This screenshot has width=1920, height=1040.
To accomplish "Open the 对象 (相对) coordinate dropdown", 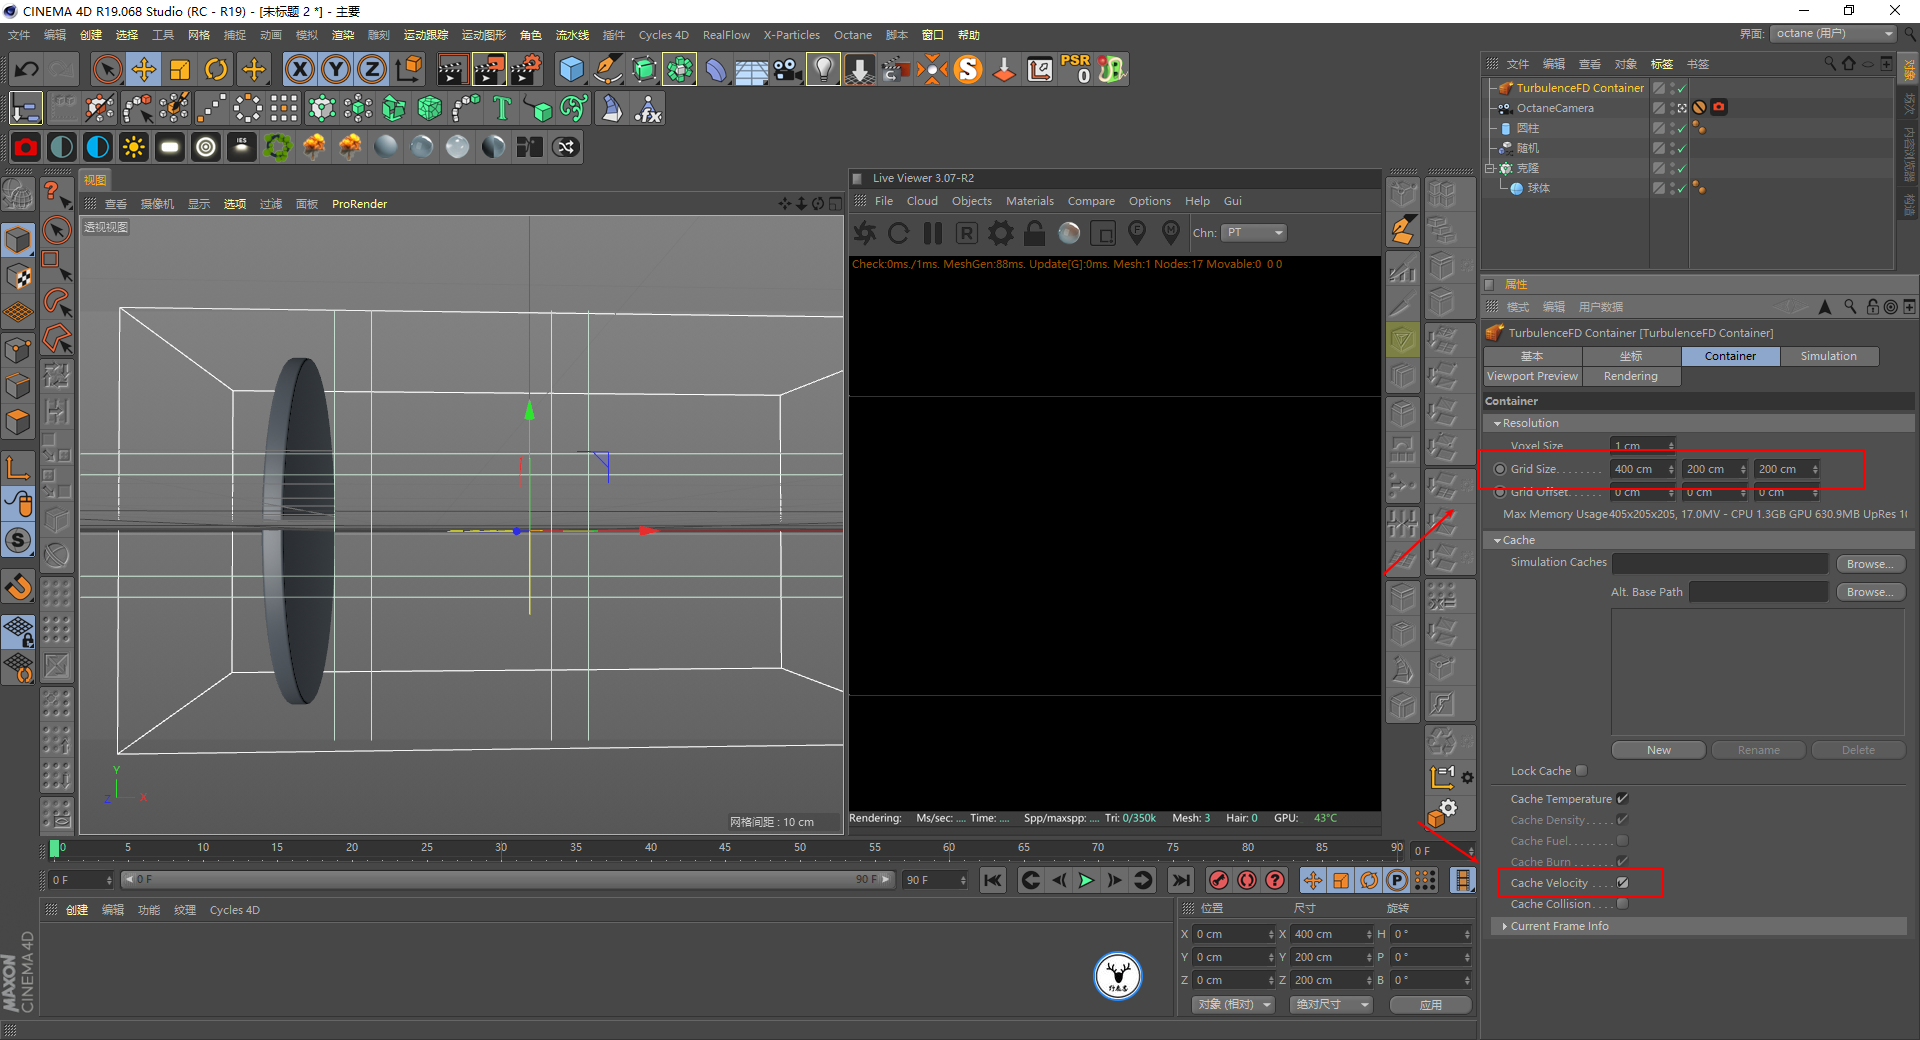I will [1234, 1004].
